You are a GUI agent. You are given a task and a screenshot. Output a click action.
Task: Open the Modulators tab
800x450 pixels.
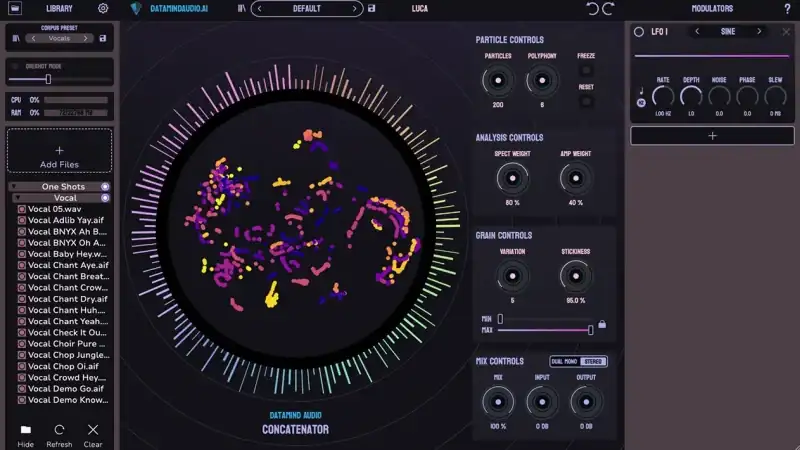point(712,8)
